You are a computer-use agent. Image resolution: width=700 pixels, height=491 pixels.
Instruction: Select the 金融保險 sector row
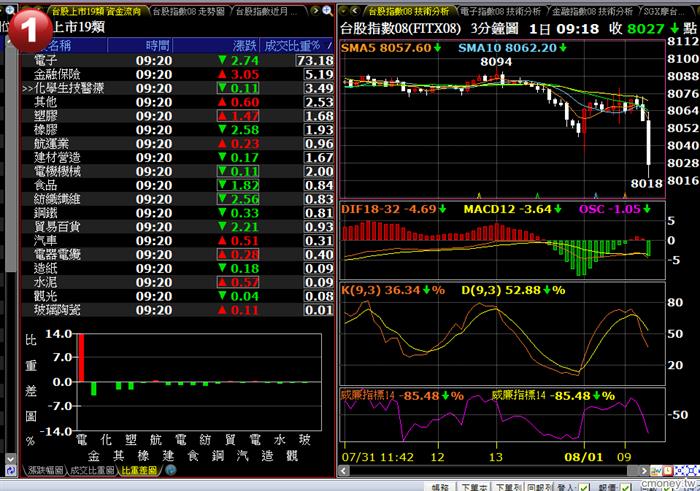tap(178, 74)
